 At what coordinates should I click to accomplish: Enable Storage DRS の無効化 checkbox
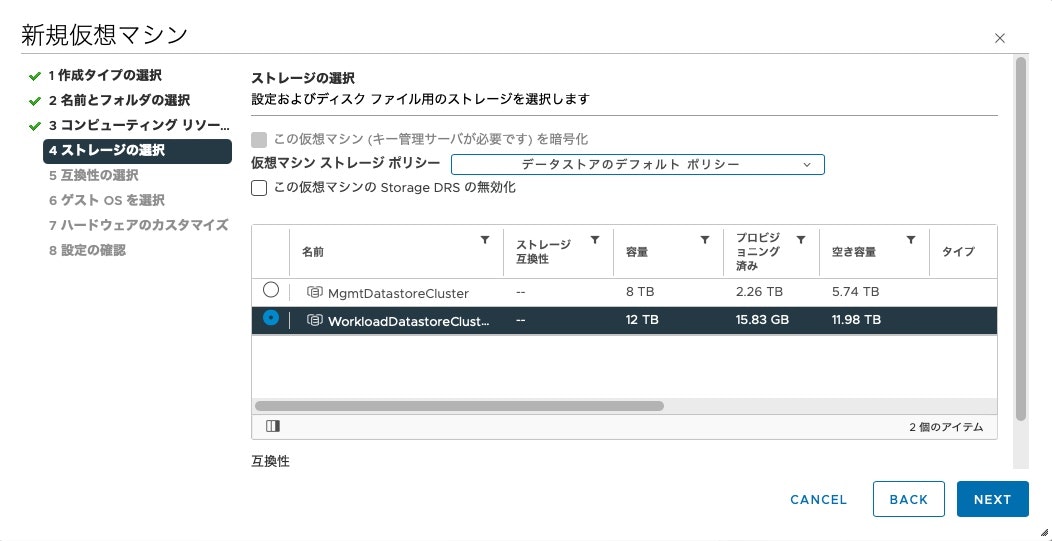tap(259, 188)
